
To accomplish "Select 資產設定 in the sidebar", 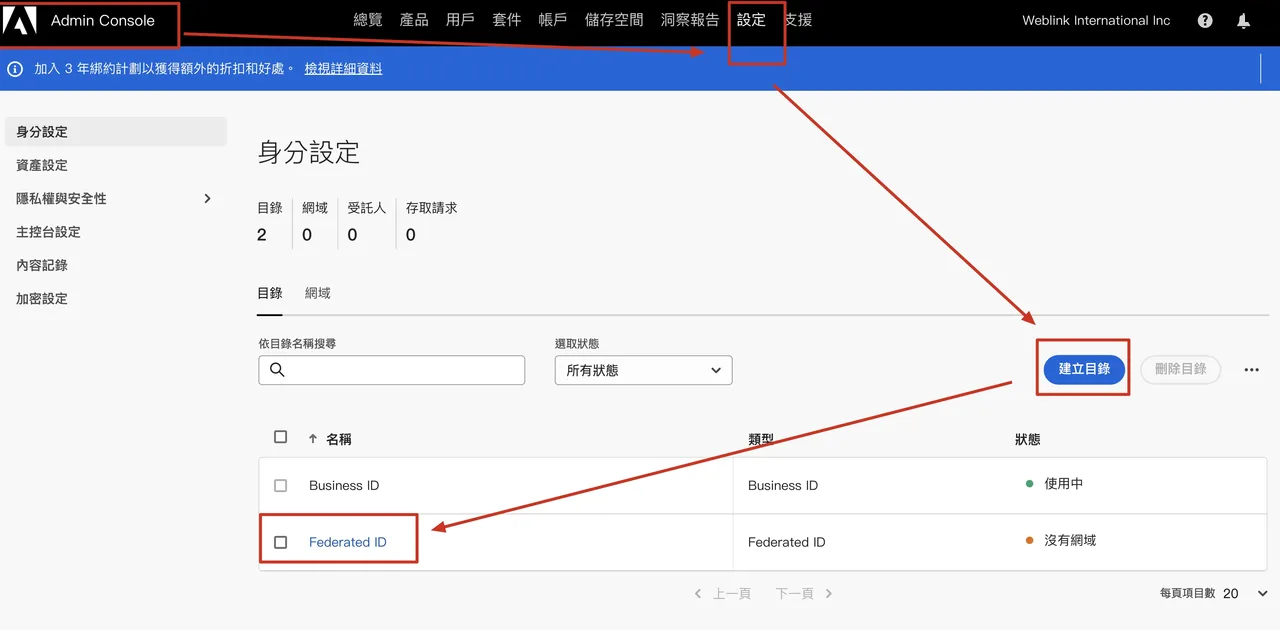I will (x=42, y=165).
